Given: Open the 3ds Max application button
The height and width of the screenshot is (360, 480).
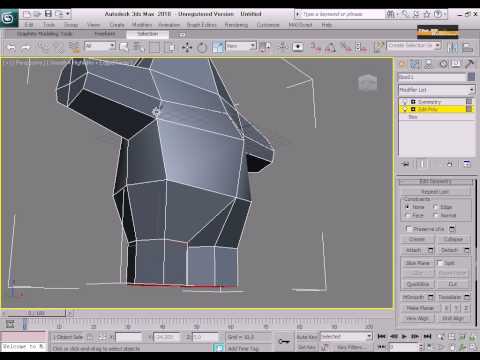Looking at the screenshot, I should click(x=9, y=17).
